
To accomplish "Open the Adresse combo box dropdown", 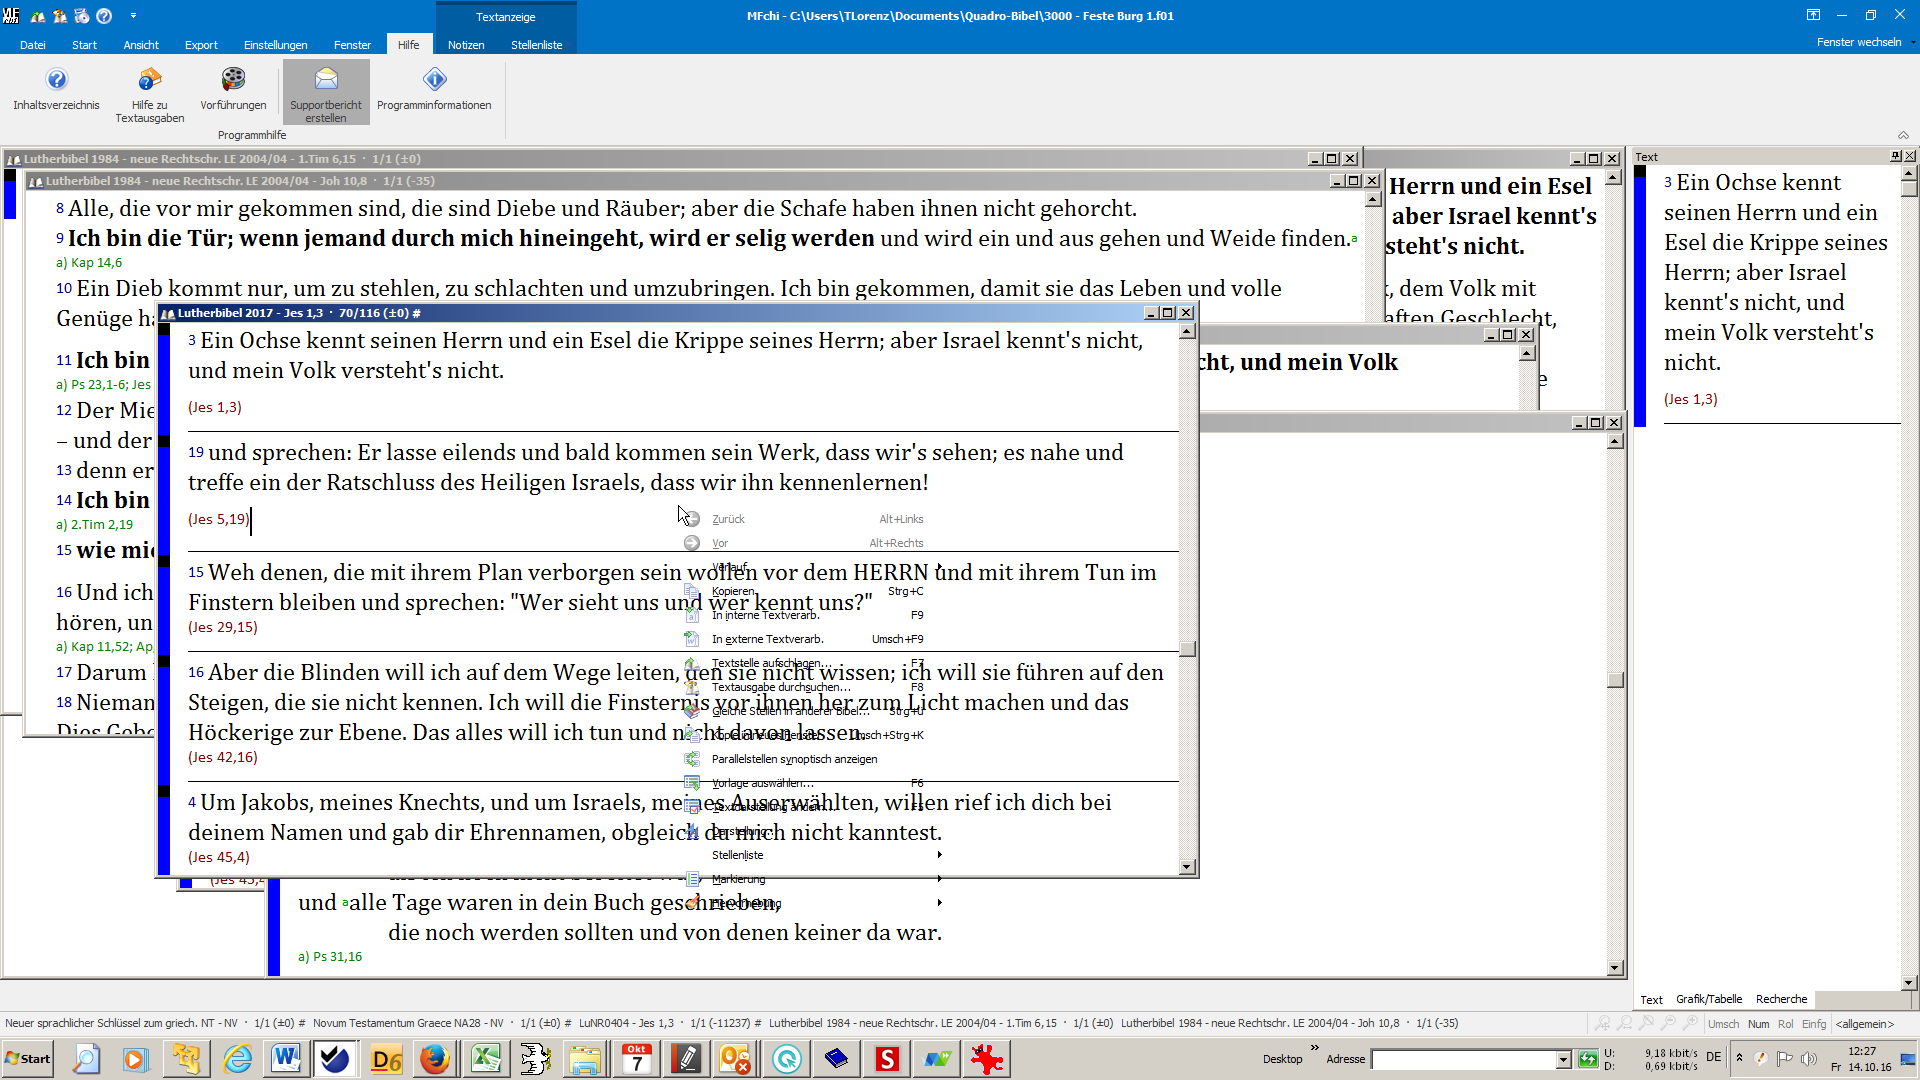I will point(1563,1060).
